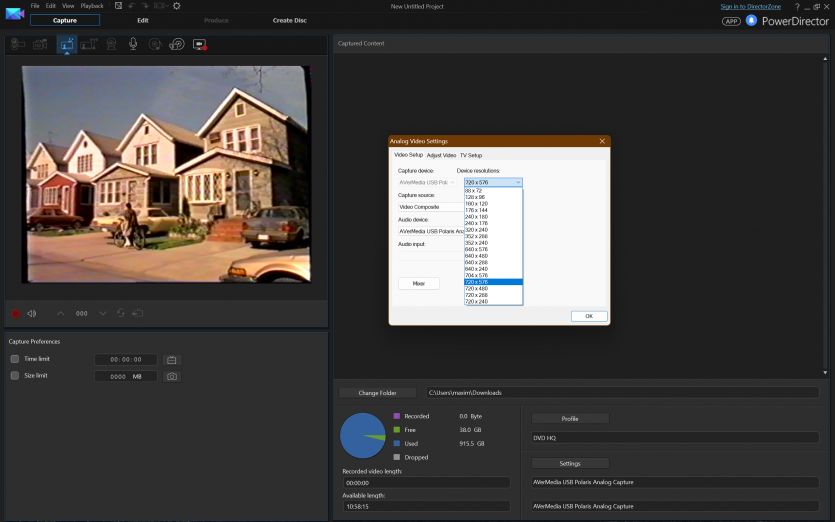Select the CD audio capture icon

155,44
